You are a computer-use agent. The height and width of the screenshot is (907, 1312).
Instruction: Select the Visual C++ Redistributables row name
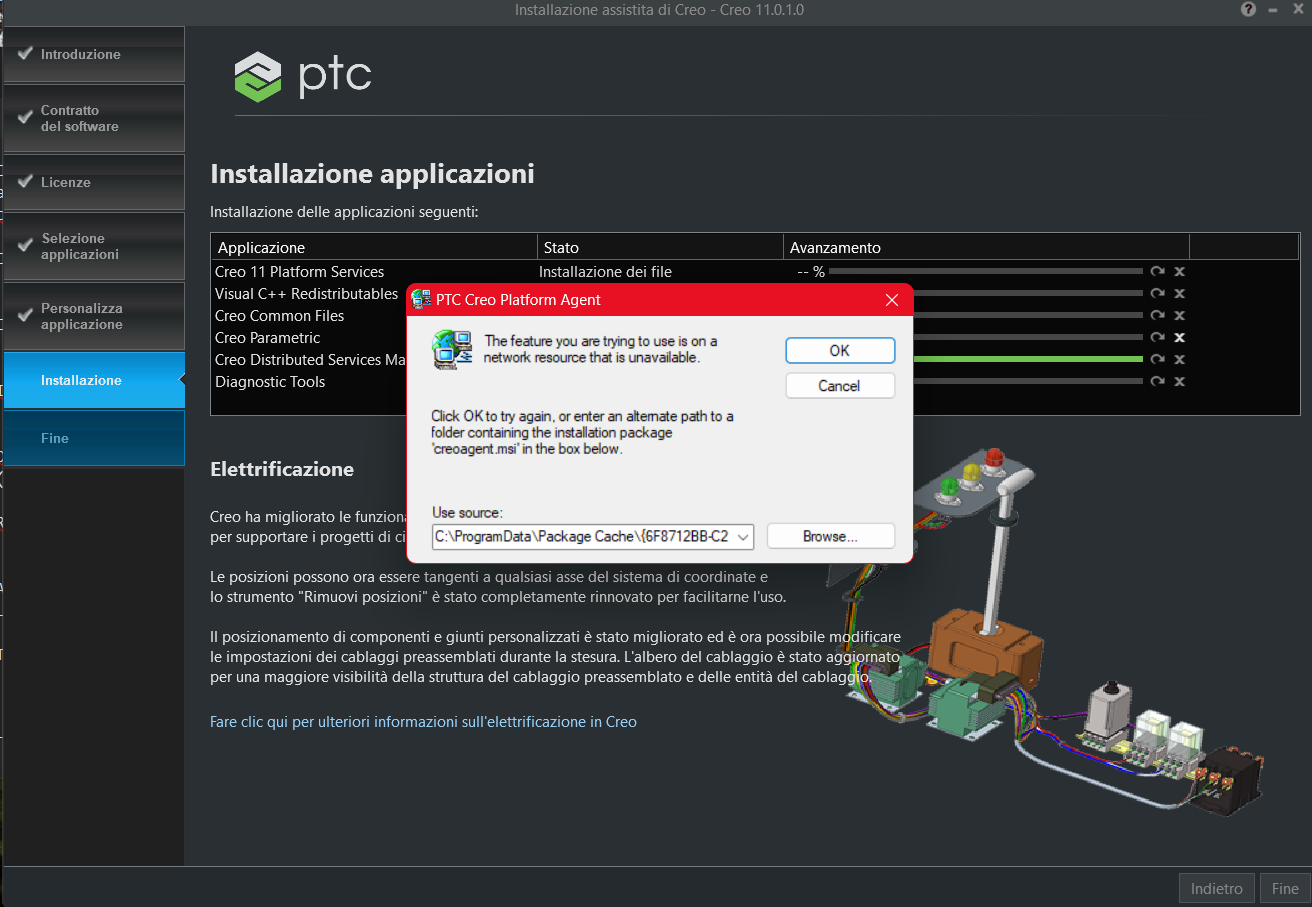306,293
